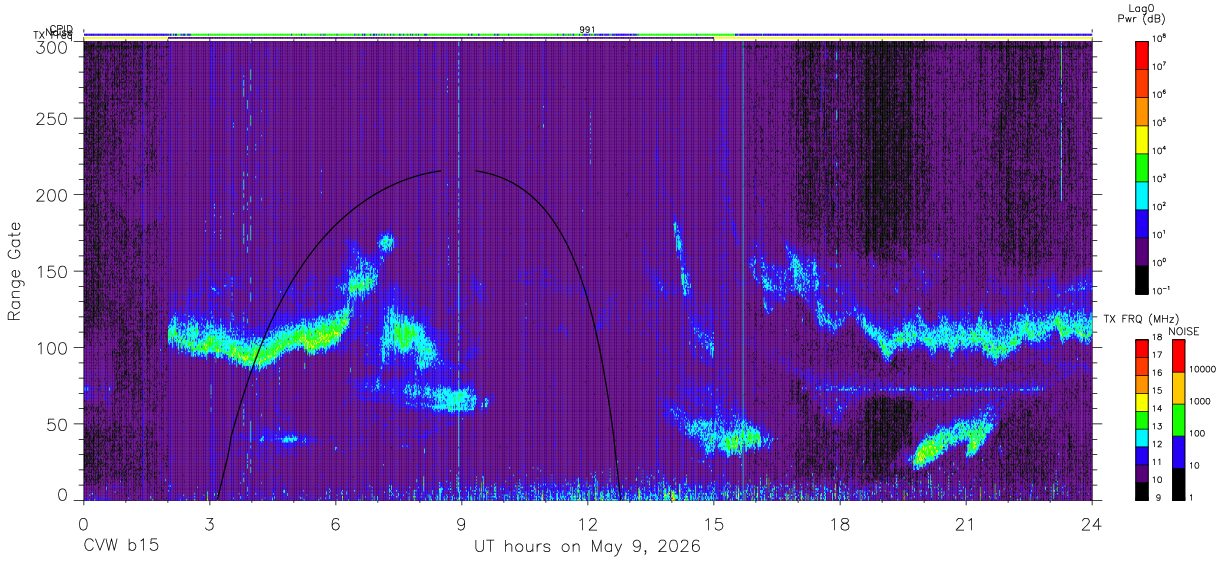Image resolution: width=1228 pixels, height=567 pixels.
Task: Click the x-axis tick label 15
Action: (714, 523)
